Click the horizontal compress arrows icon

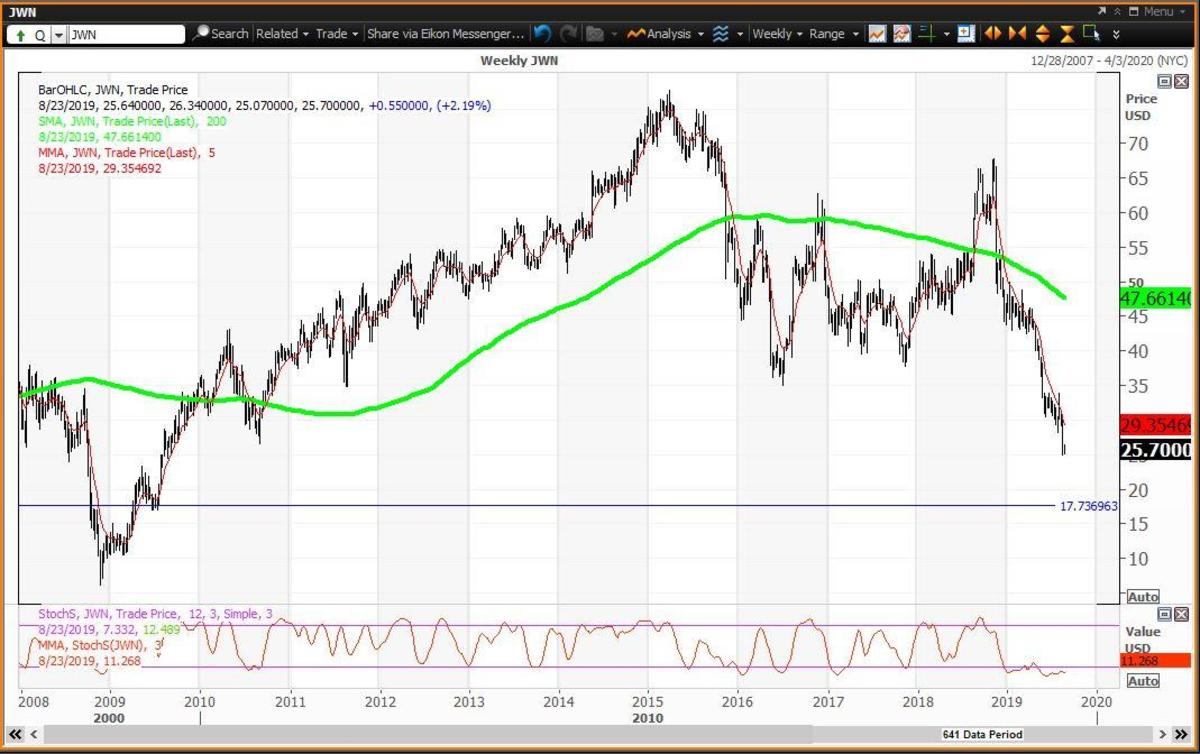coord(1018,34)
